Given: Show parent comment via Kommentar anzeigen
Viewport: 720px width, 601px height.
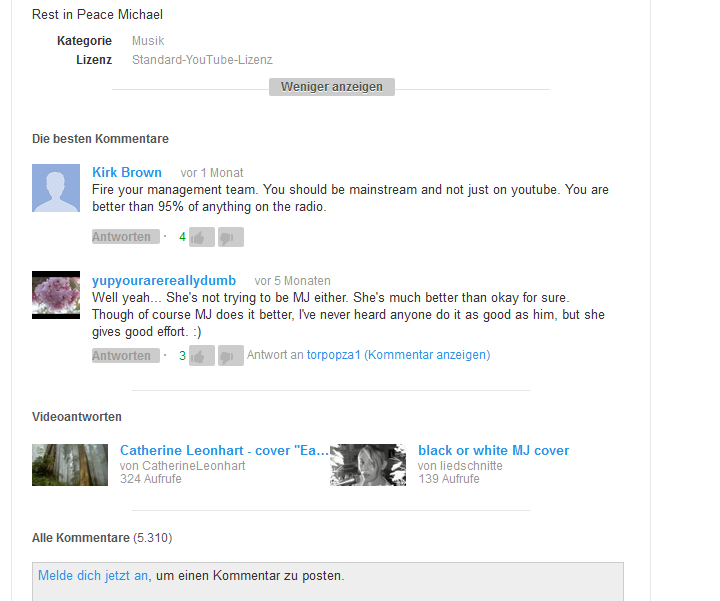Looking at the screenshot, I should pos(427,355).
